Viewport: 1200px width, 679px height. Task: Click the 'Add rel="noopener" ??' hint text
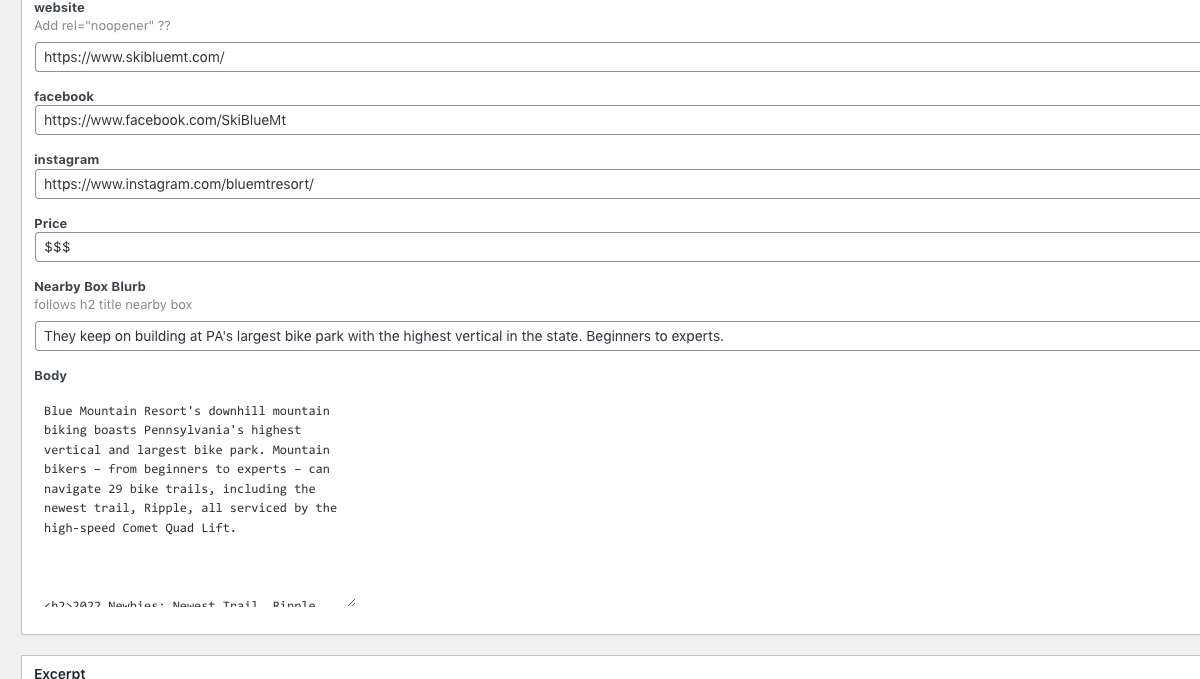(102, 26)
